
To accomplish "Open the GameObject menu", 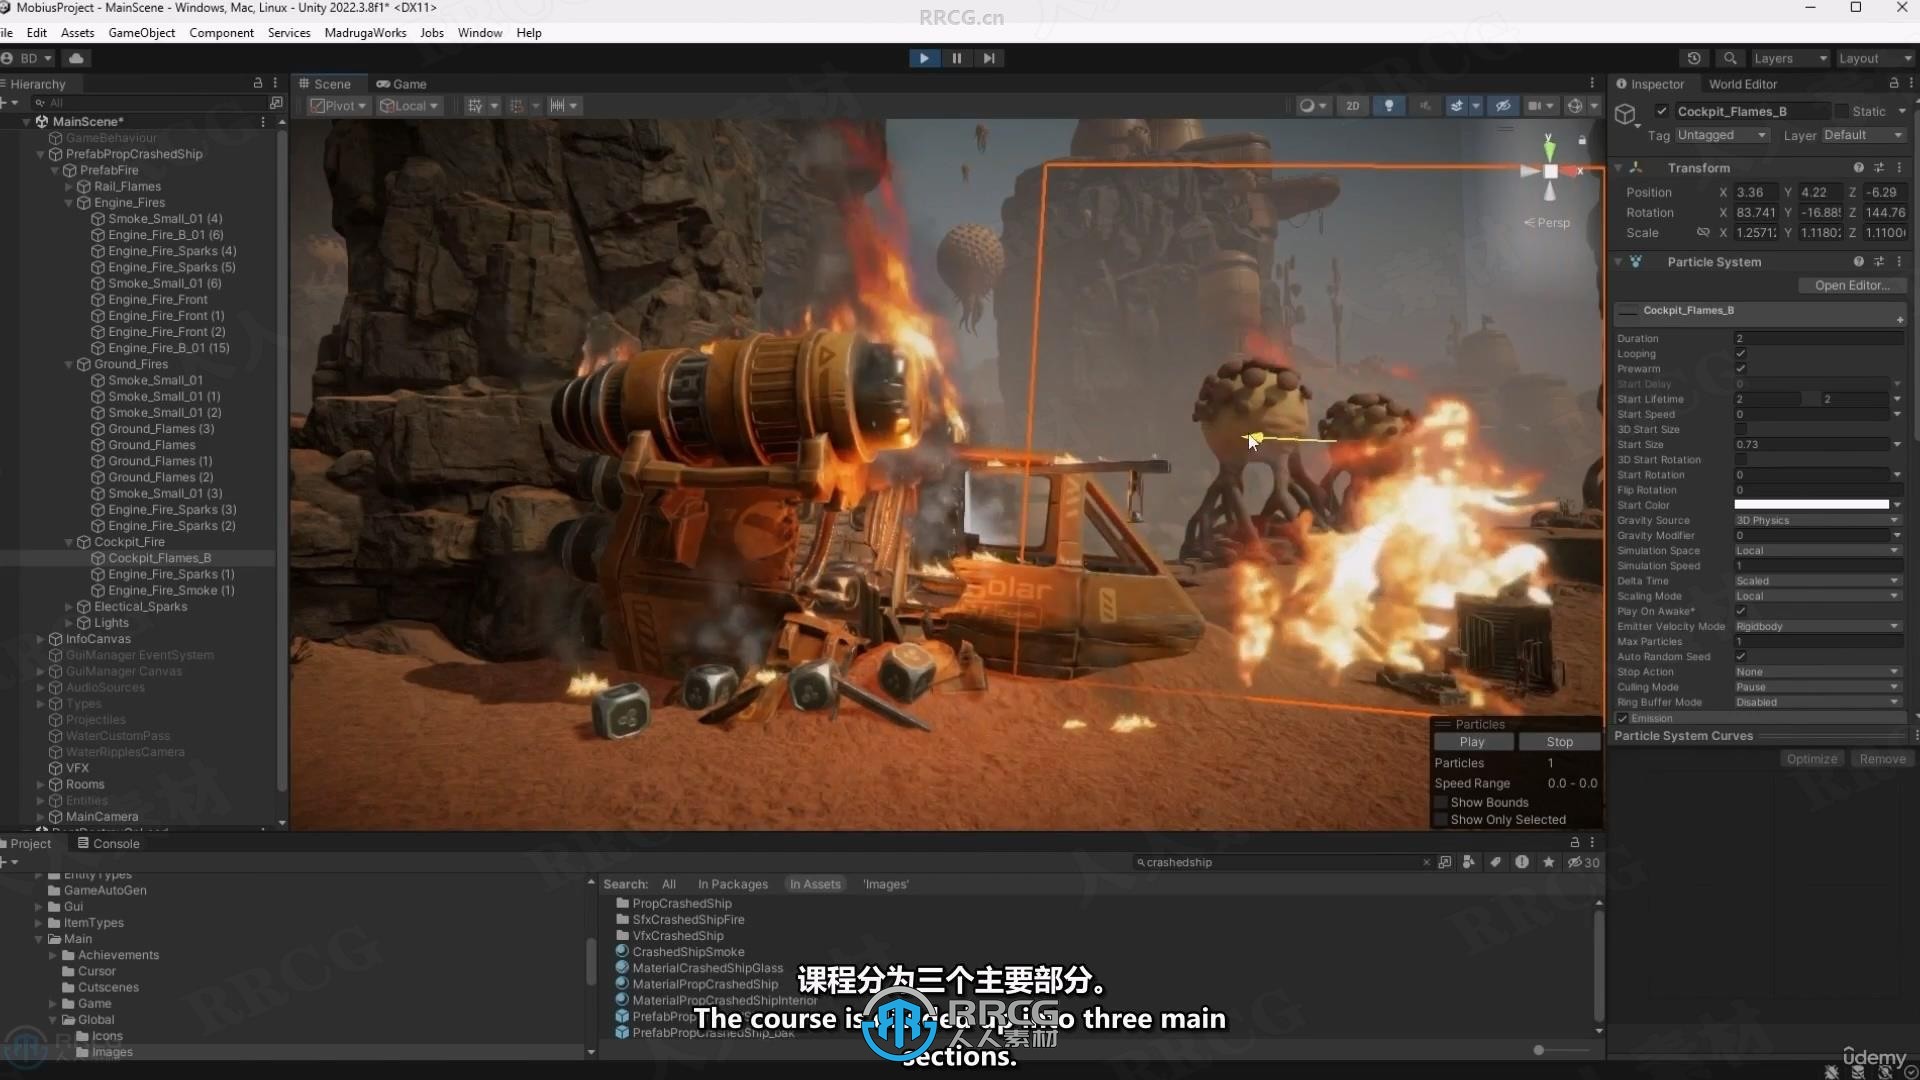I will [141, 32].
